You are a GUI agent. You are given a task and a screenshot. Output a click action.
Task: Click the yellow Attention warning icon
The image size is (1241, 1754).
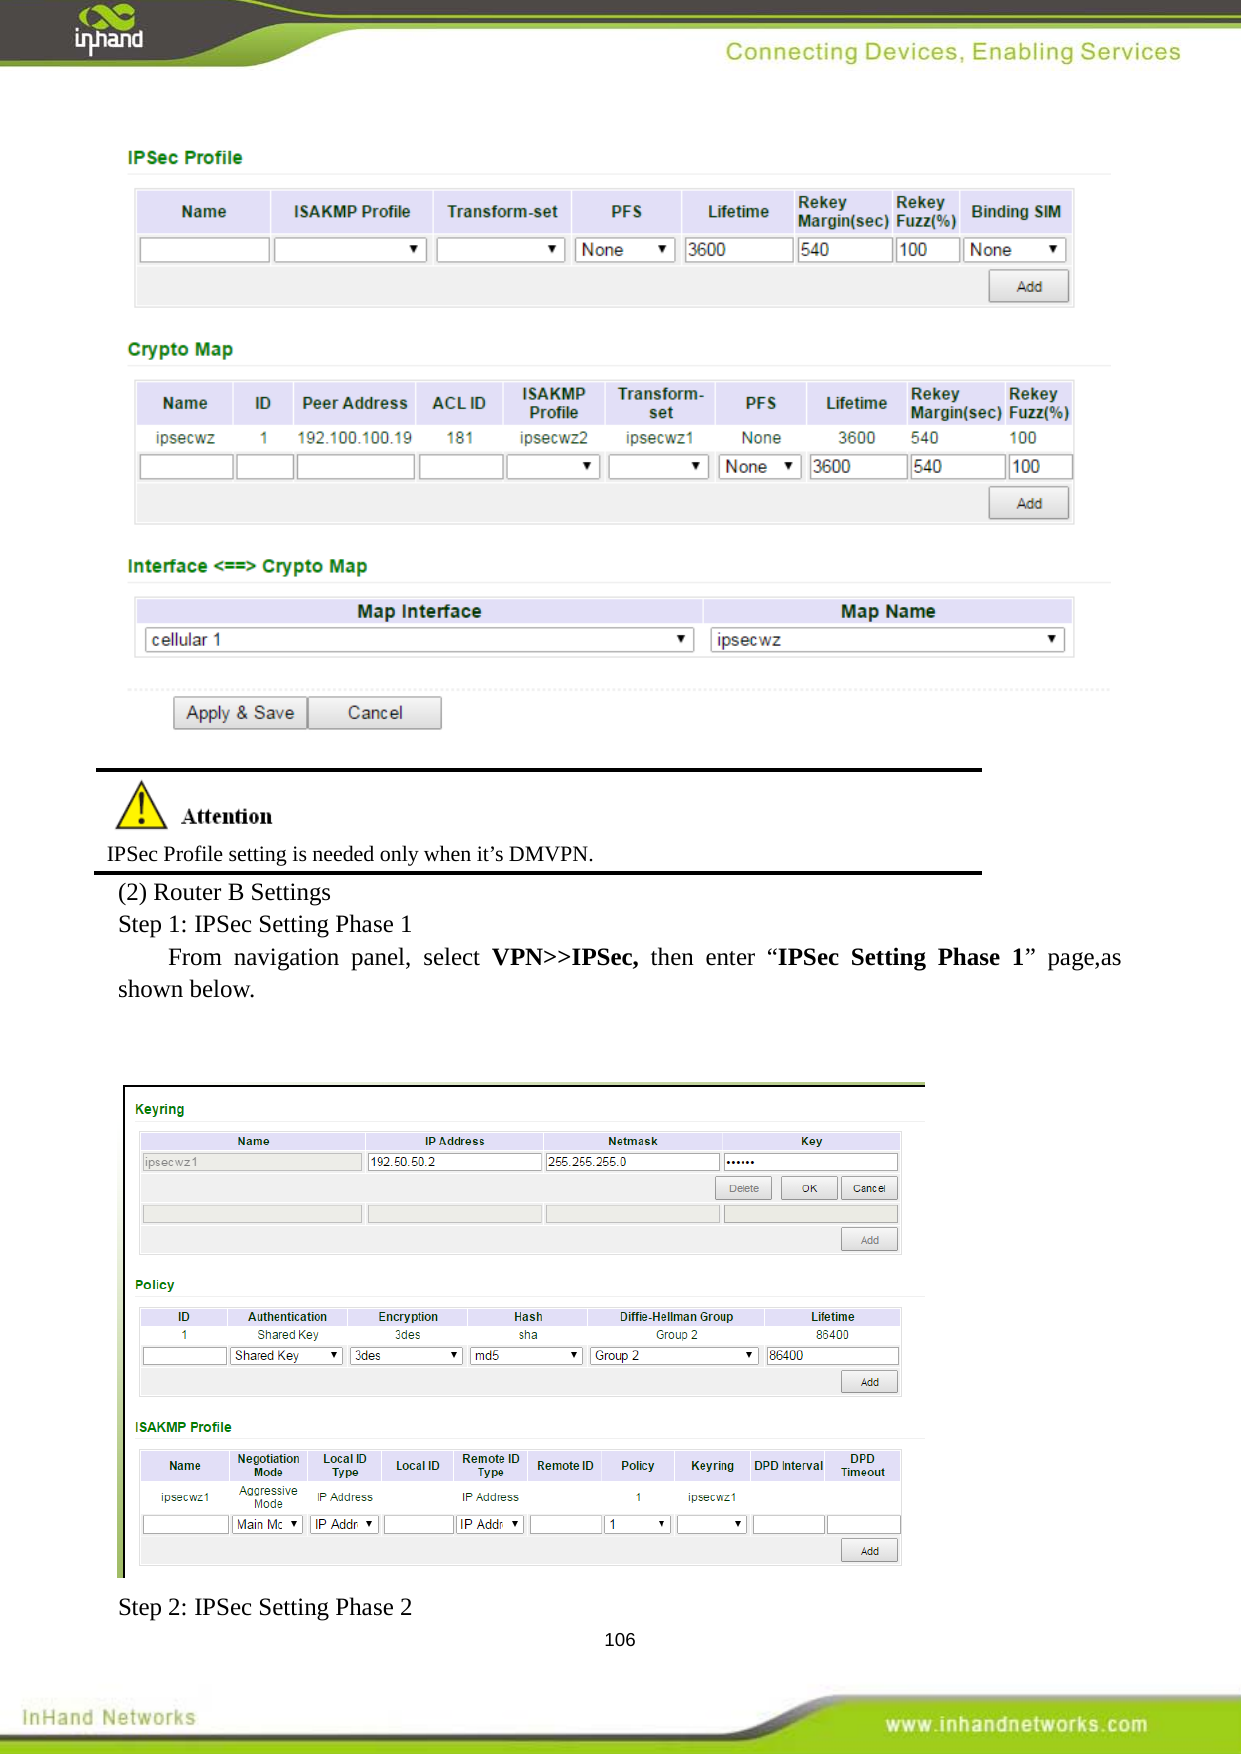(x=141, y=805)
